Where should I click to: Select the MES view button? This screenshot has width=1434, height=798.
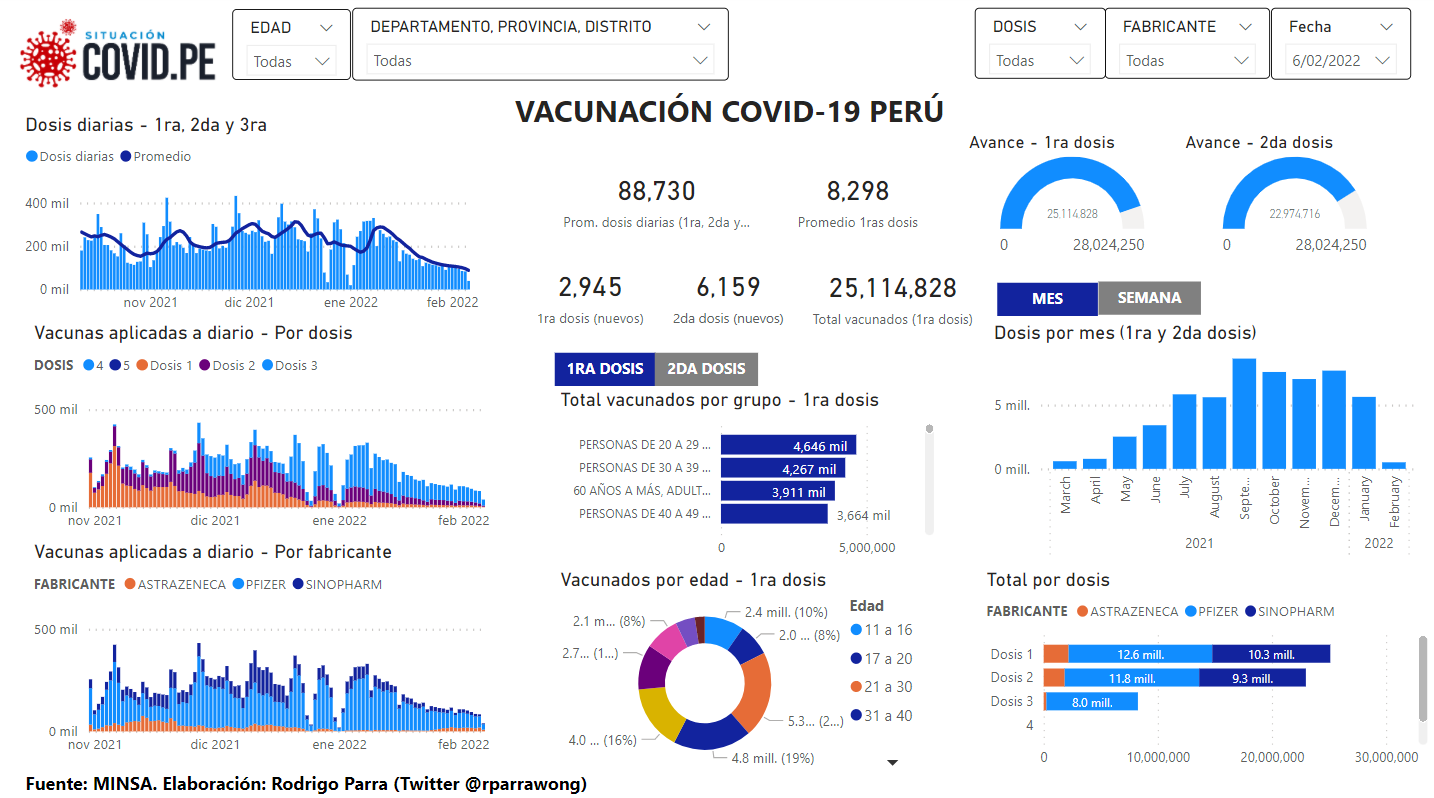point(1048,298)
